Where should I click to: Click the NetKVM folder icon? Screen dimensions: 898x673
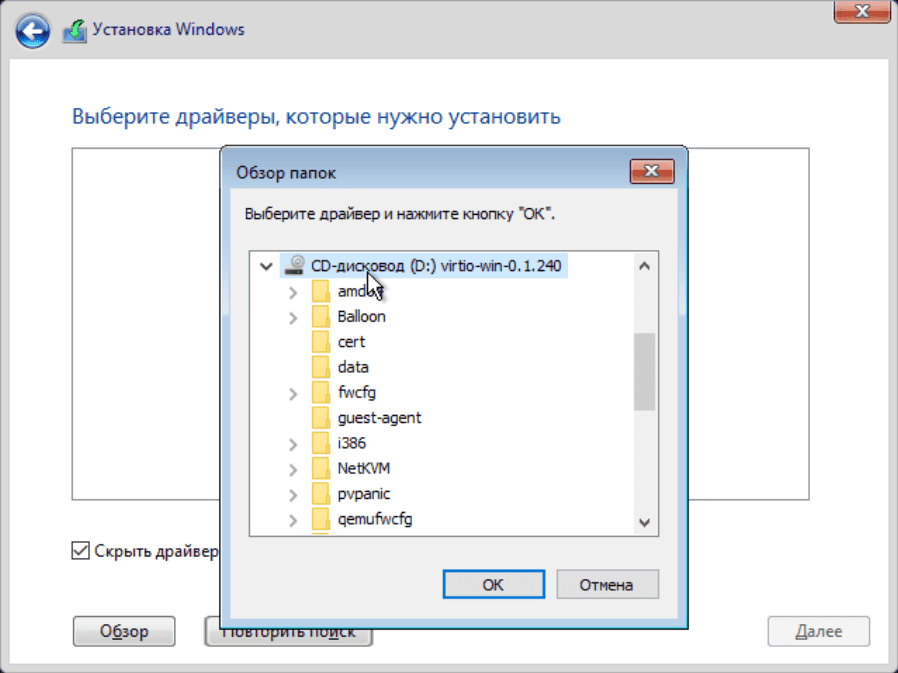click(321, 469)
